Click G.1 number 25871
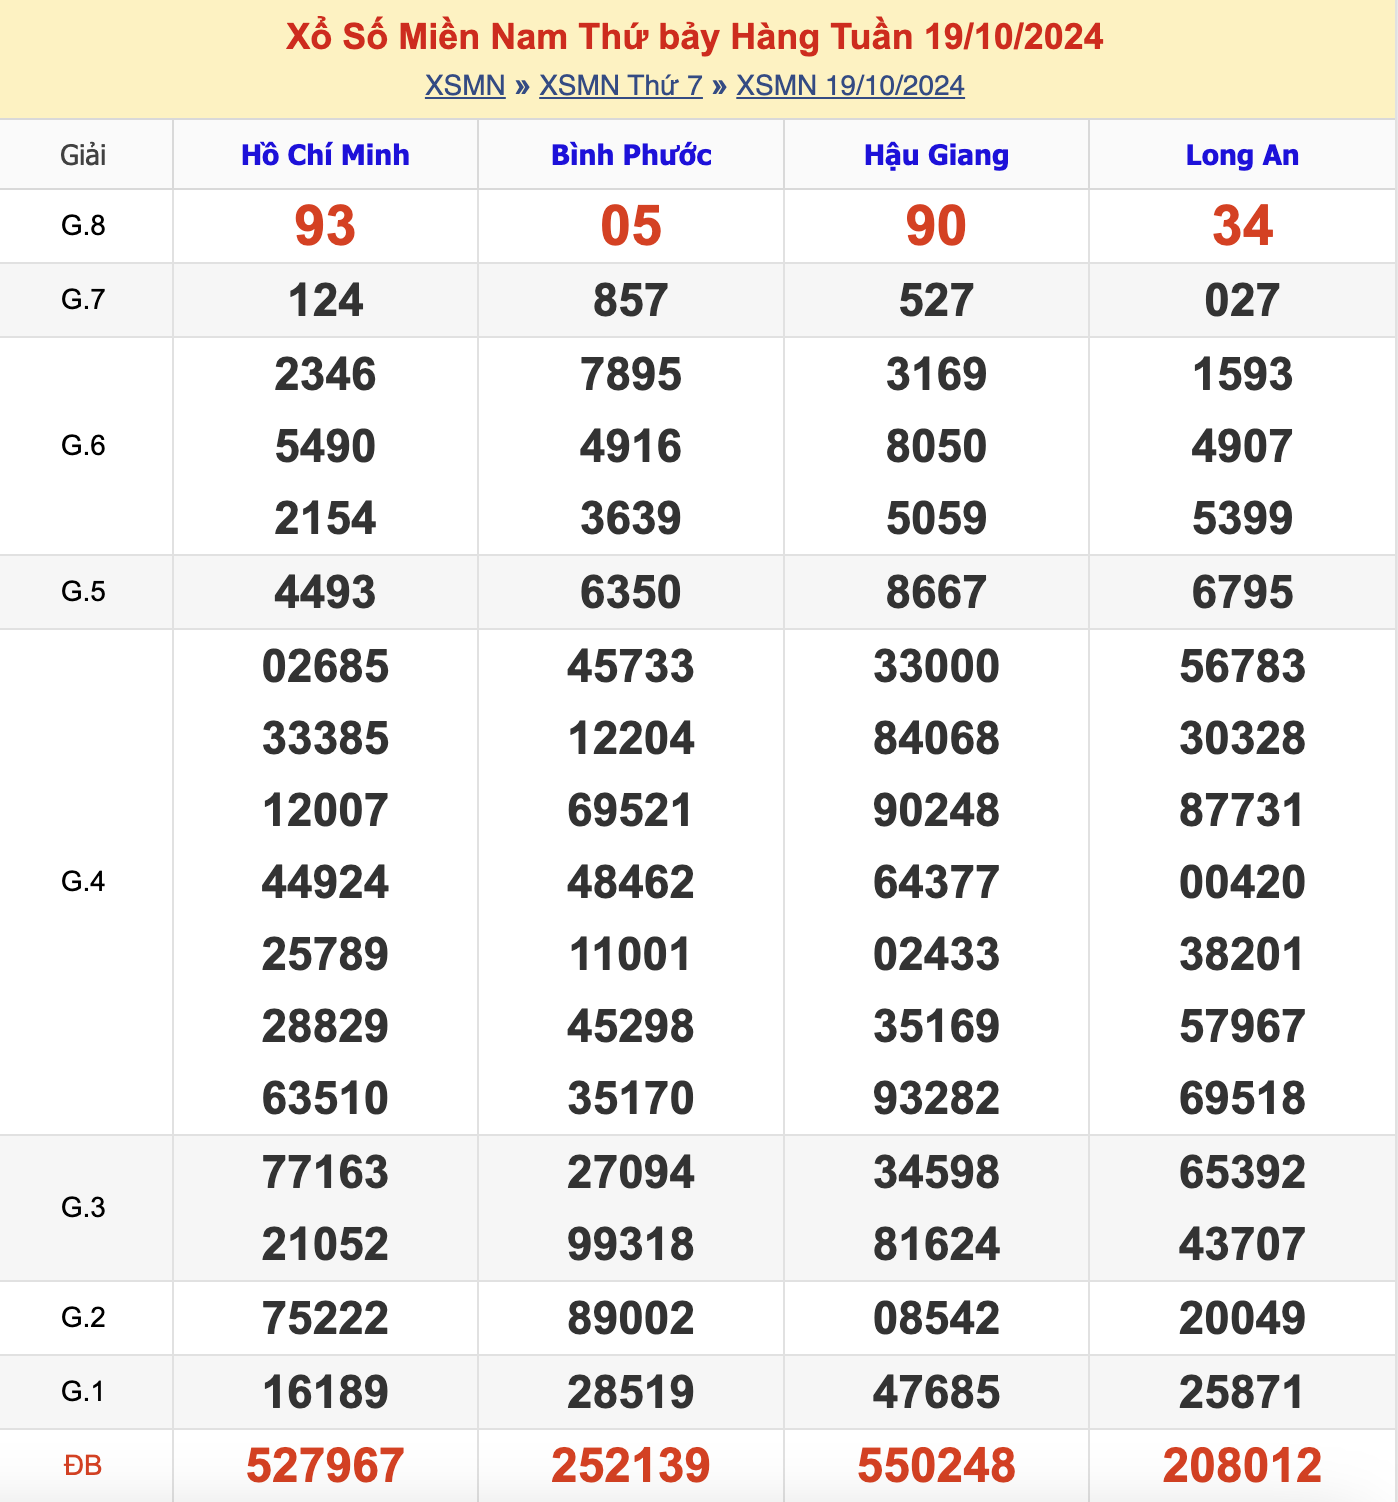The height and width of the screenshot is (1502, 1398). click(1242, 1393)
